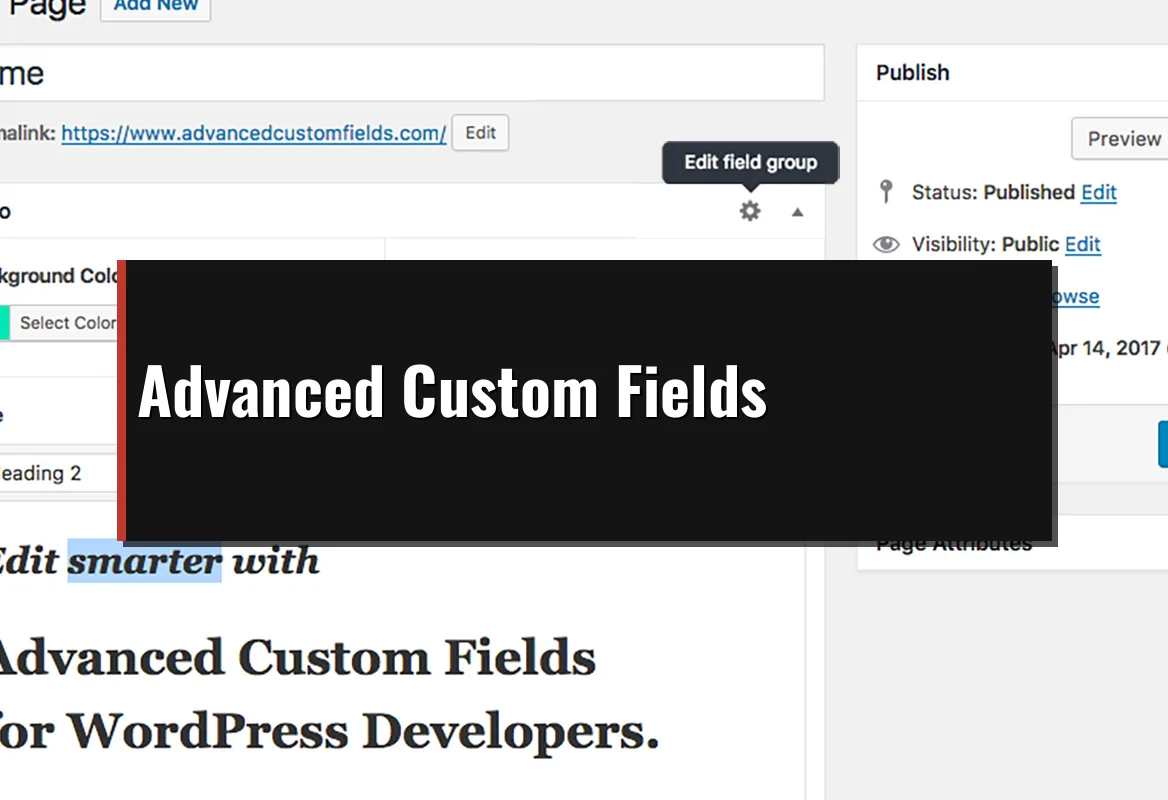Open the Heading 2 format dropdown
The height and width of the screenshot is (800, 1168).
[x=55, y=473]
